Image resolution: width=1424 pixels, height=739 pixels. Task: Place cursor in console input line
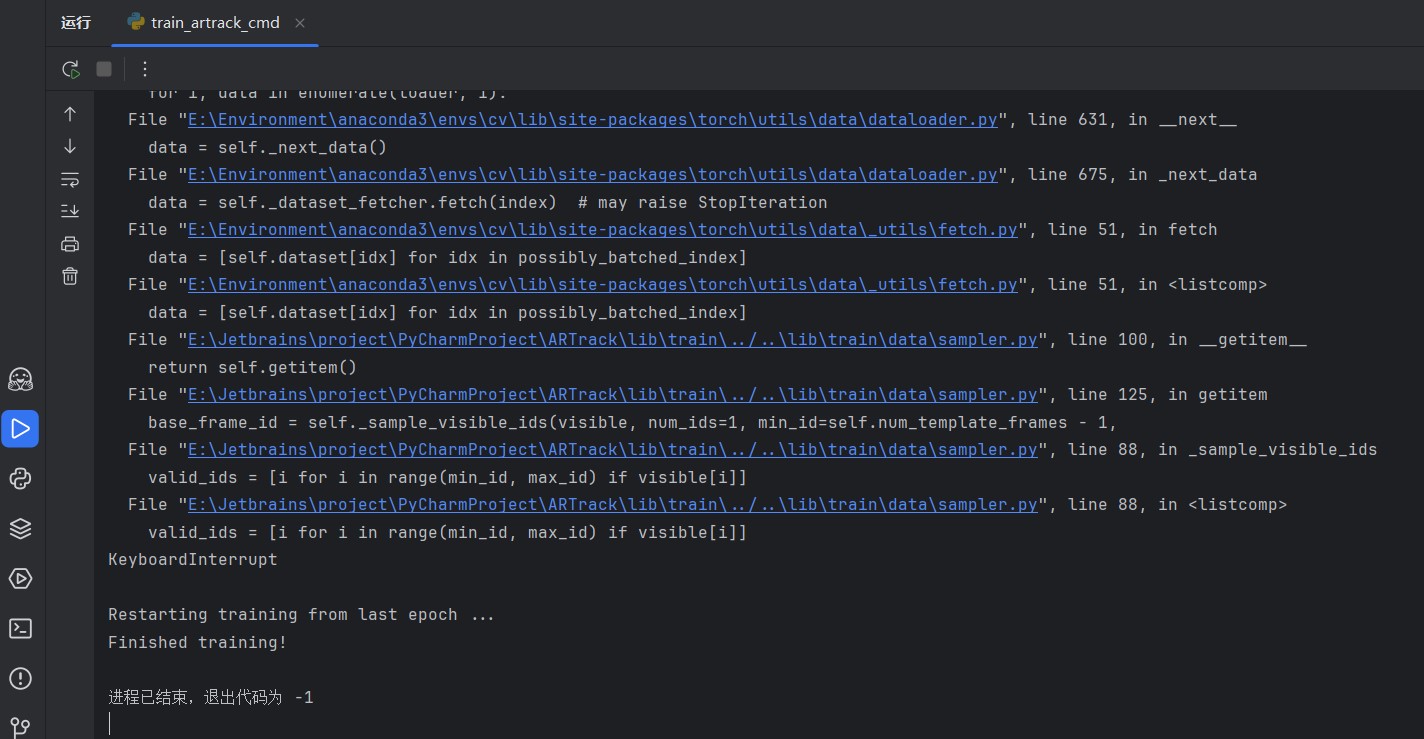point(760,724)
